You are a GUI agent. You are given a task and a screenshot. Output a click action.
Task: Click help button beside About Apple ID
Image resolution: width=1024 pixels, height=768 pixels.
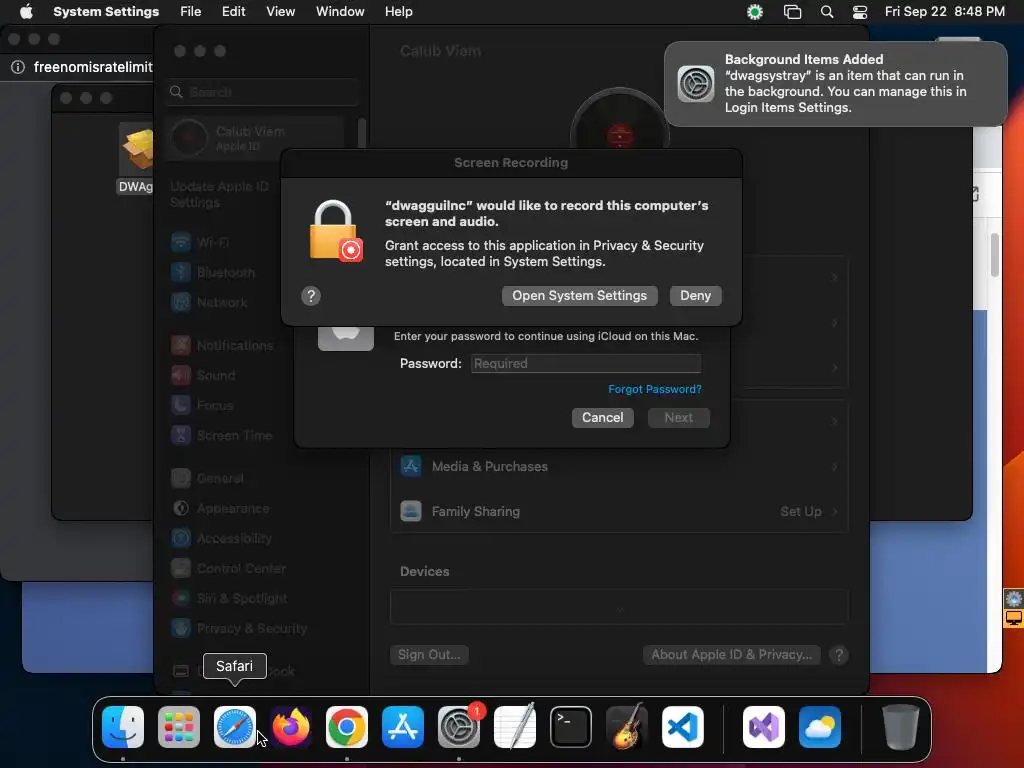click(x=839, y=655)
